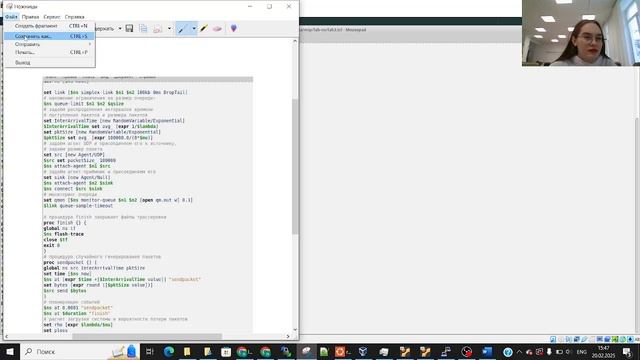Viewport: 640px width, 360px height.
Task: Click the scroll right arrow in Snipping Tool
Action: [x=288, y=336]
